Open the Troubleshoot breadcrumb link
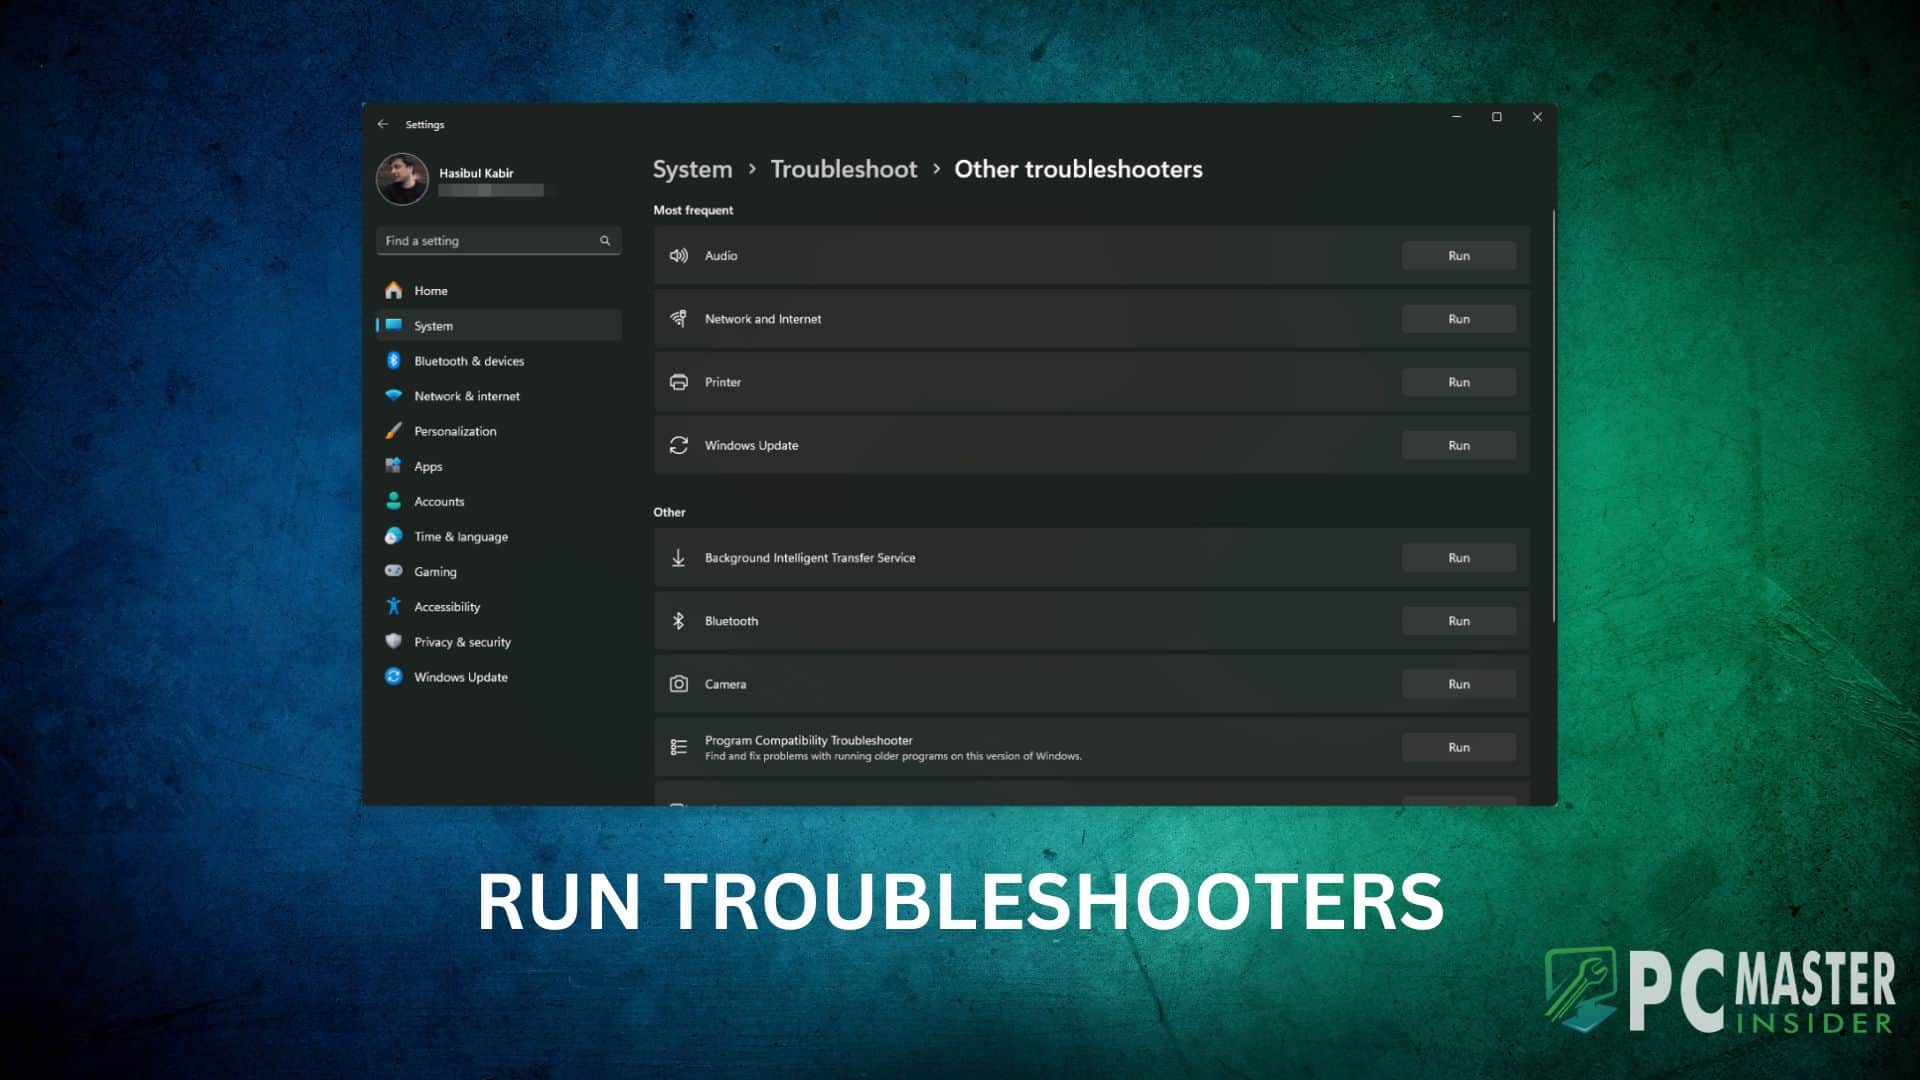Image resolution: width=1920 pixels, height=1080 pixels. pyautogui.click(x=843, y=169)
